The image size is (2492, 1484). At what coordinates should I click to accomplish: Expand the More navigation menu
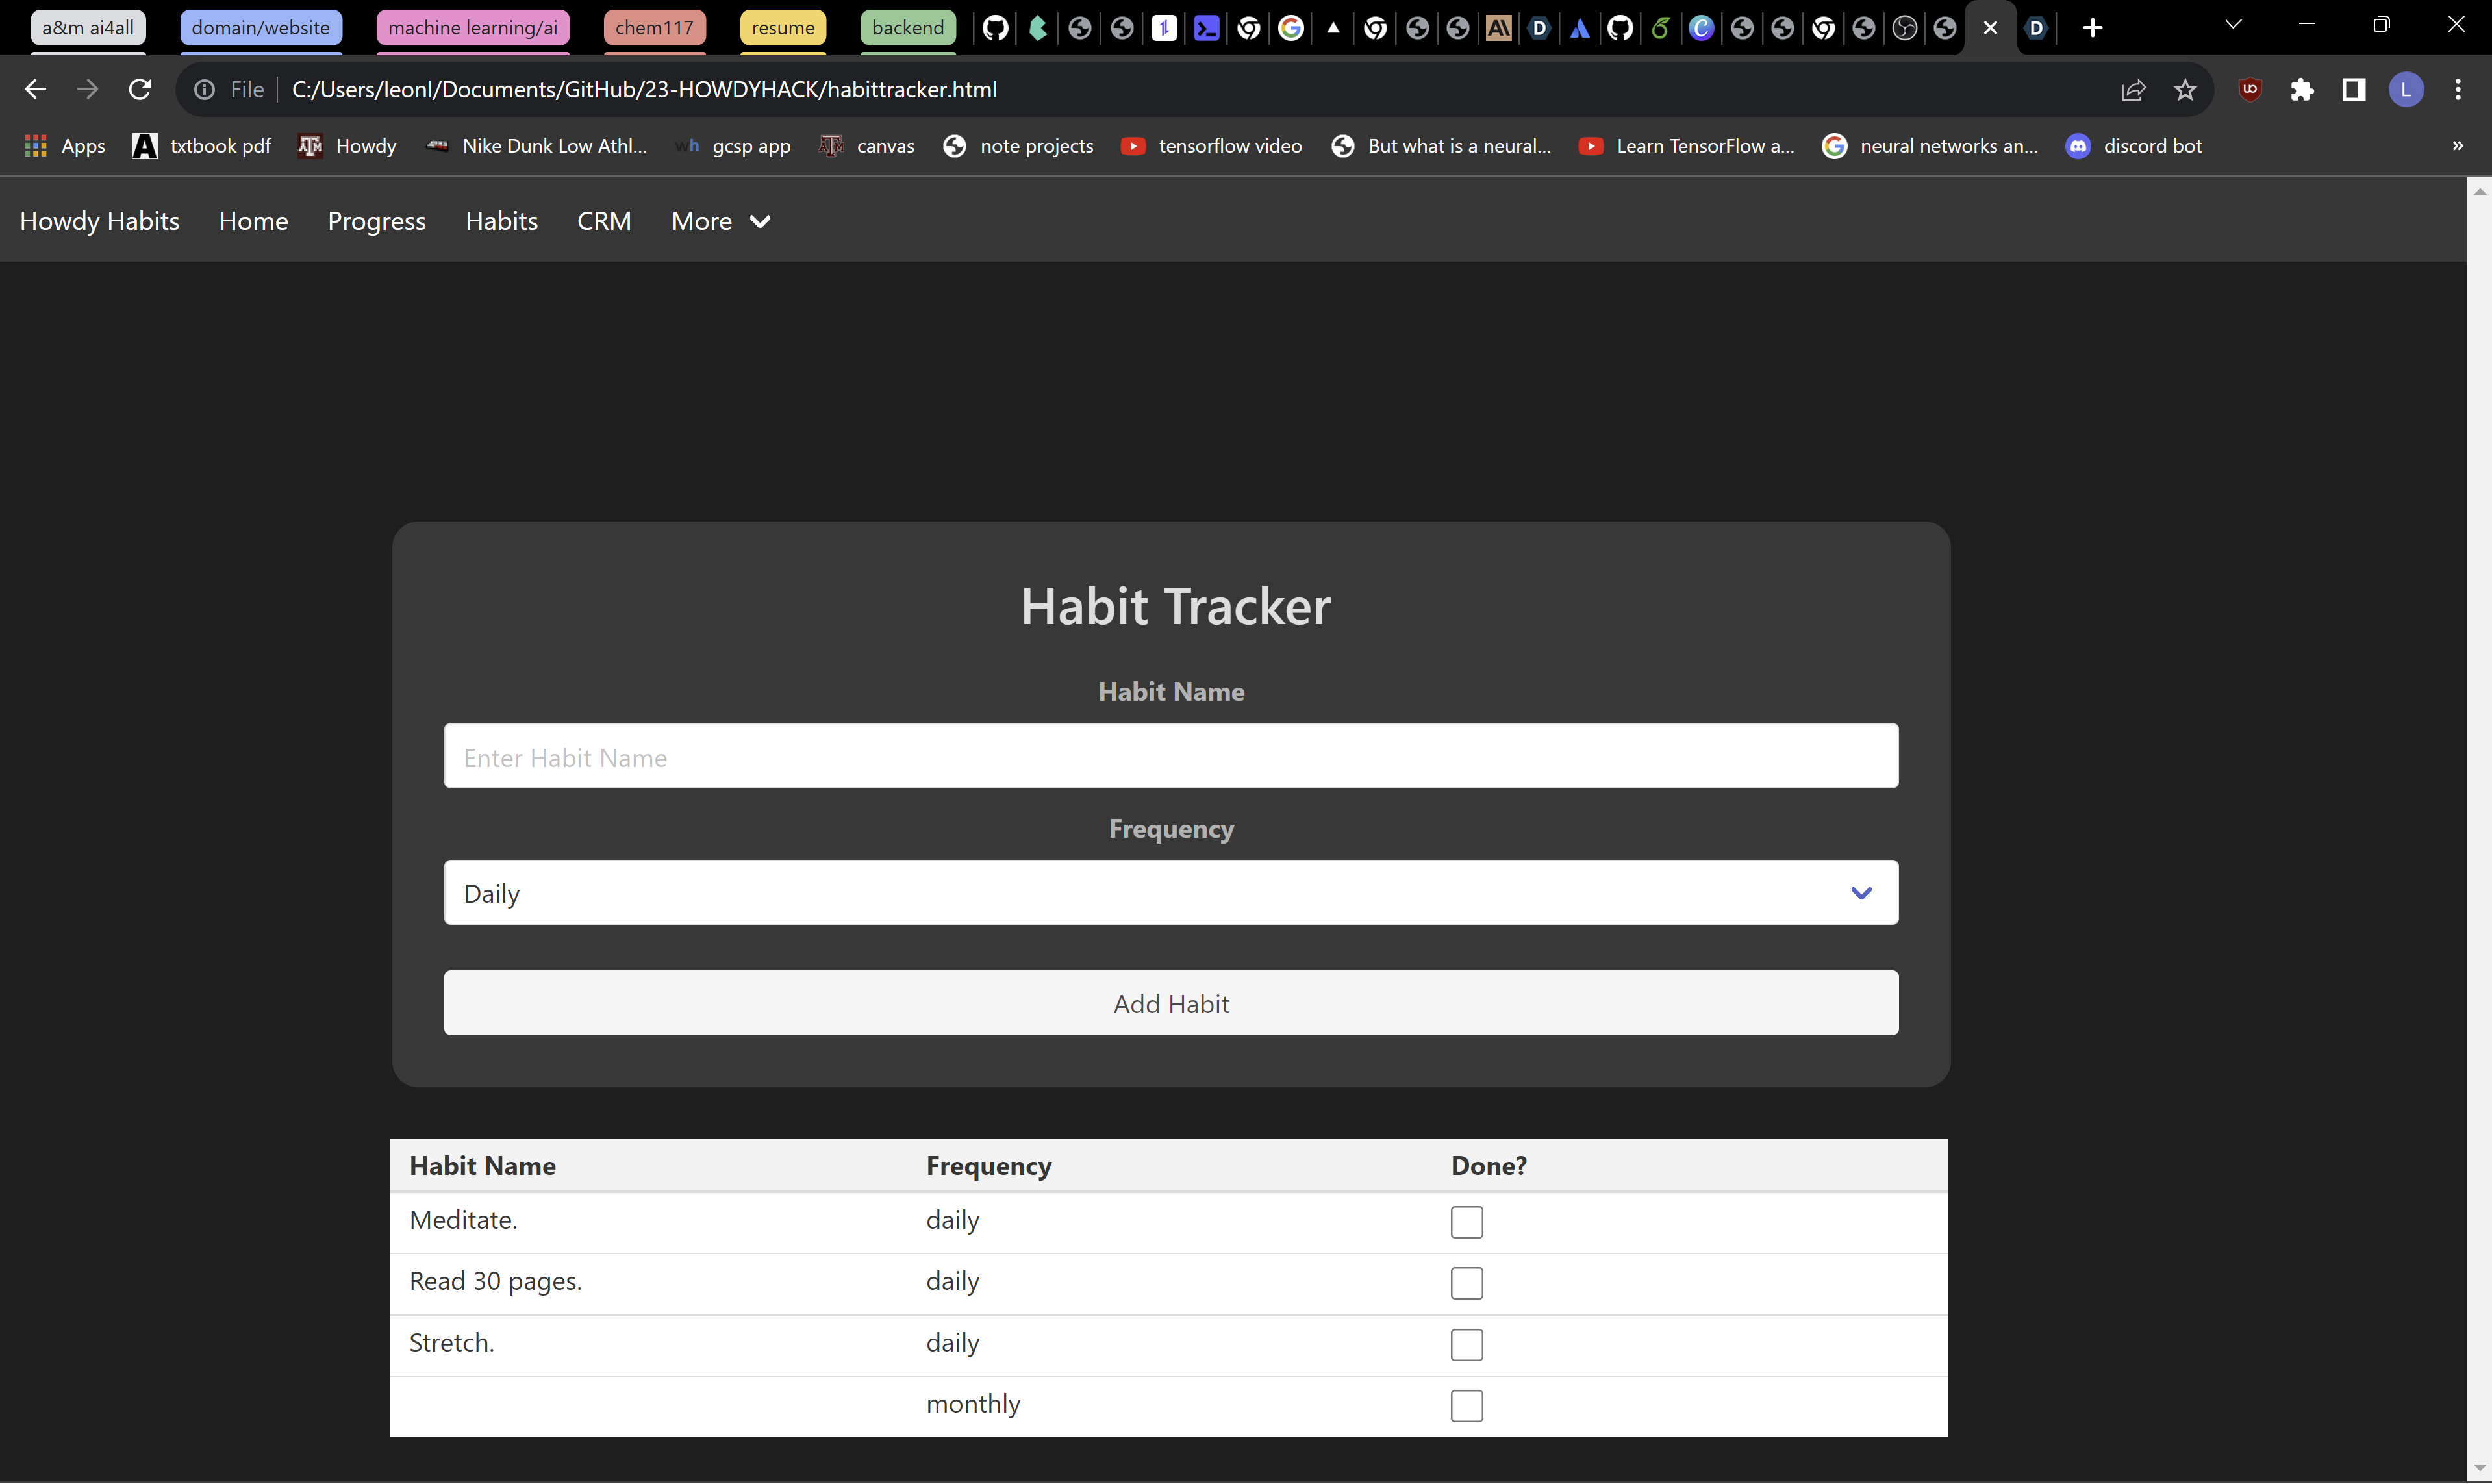(719, 221)
